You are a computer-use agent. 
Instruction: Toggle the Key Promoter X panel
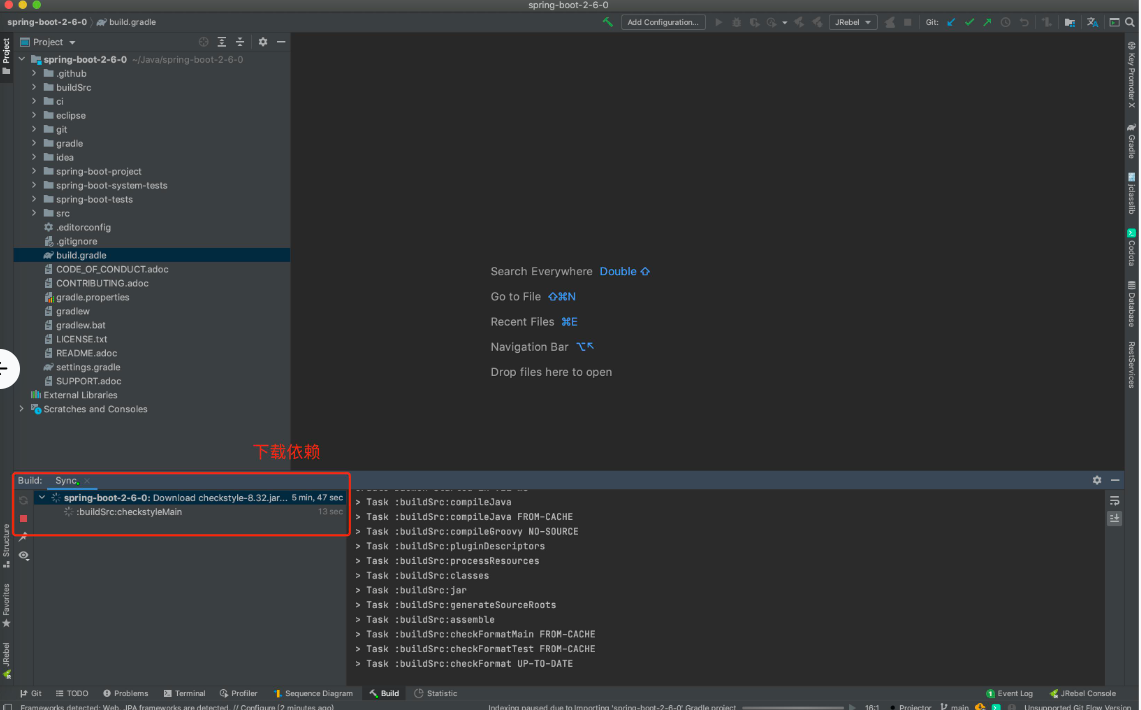1132,75
